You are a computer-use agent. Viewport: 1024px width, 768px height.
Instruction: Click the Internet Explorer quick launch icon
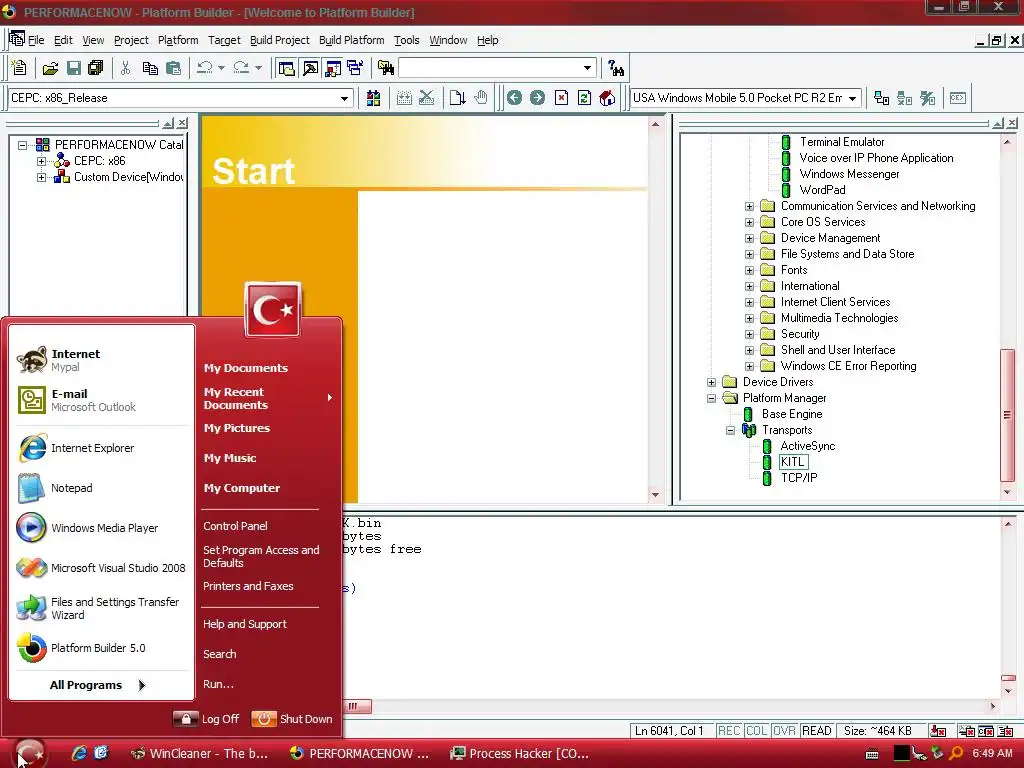(x=79, y=753)
